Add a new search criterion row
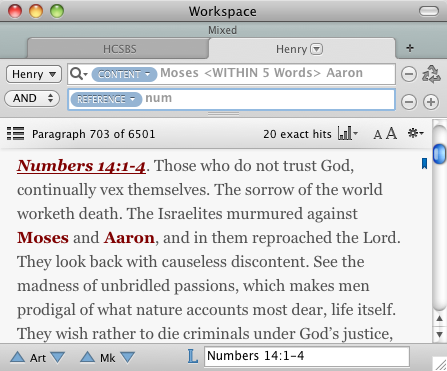The image size is (447, 371). 431,102
